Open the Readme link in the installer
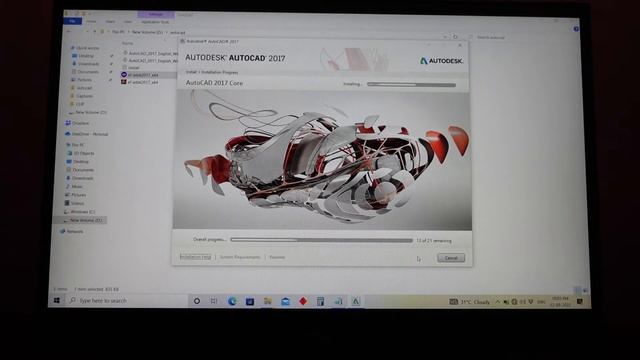 pos(277,257)
